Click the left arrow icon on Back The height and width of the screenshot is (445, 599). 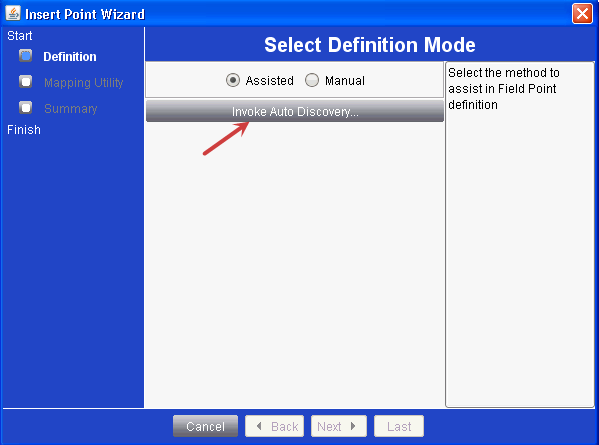[x=259, y=426]
